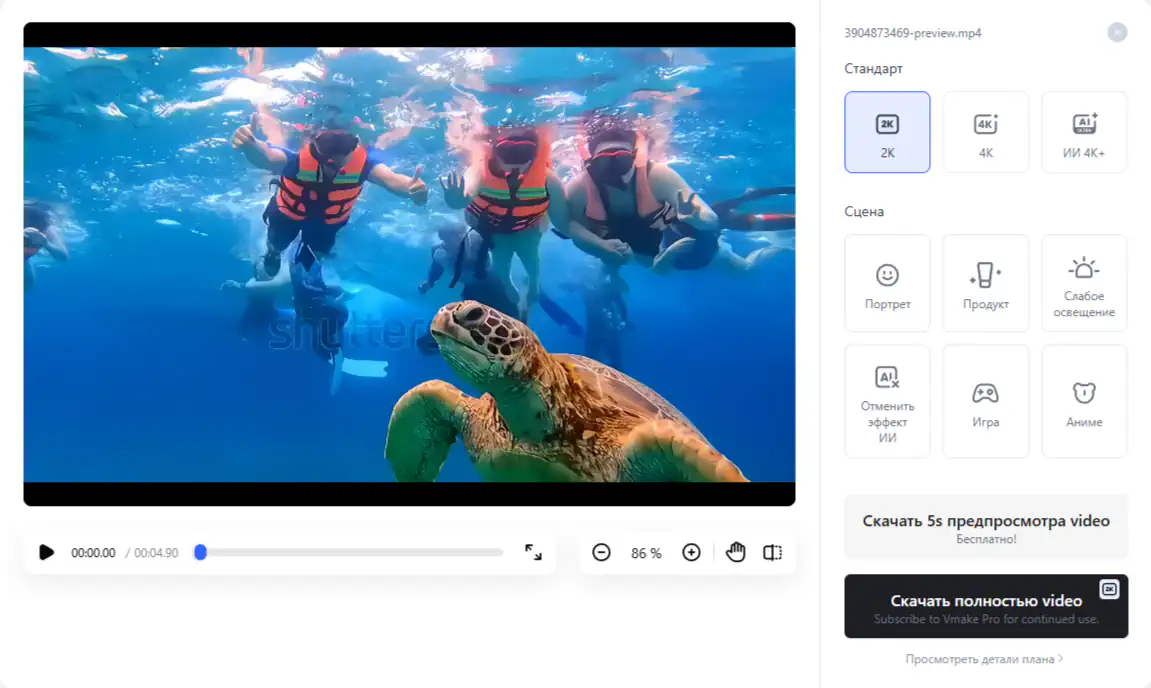The image size is (1151, 688).
Task: Toggle fullscreen for the video player
Action: point(534,552)
